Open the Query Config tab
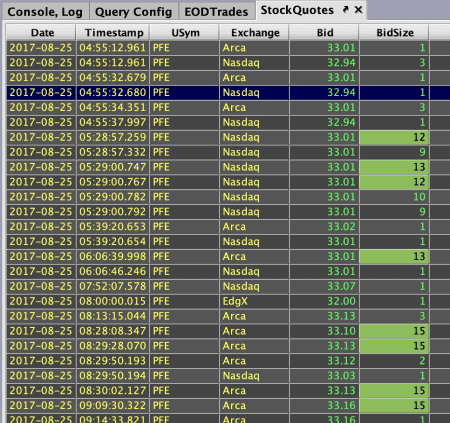The height and width of the screenshot is (423, 450). tap(133, 12)
